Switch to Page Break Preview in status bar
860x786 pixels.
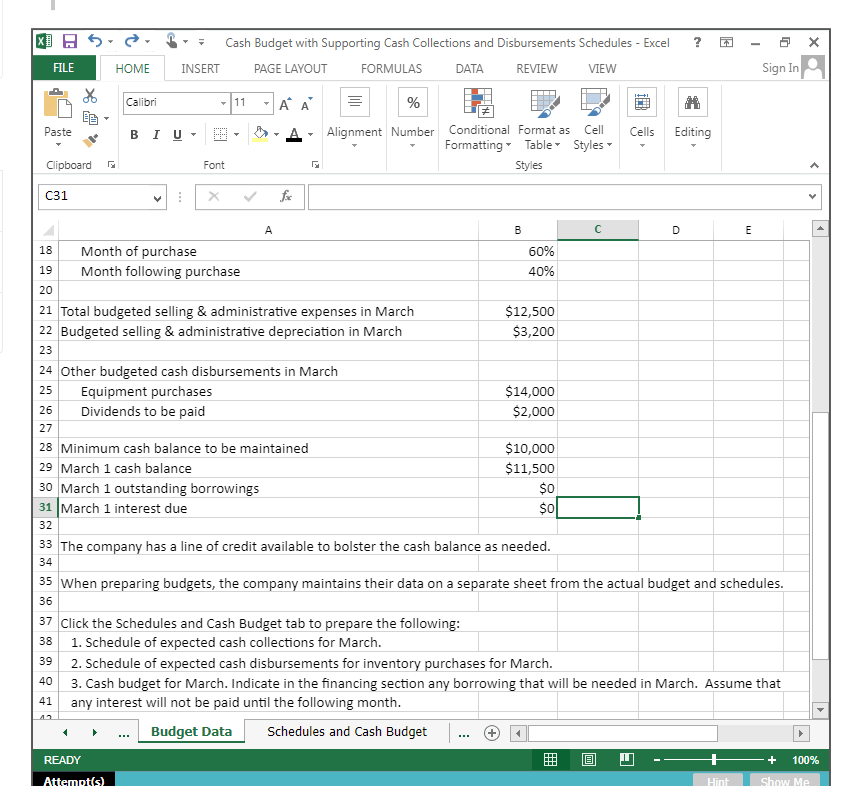(x=627, y=760)
